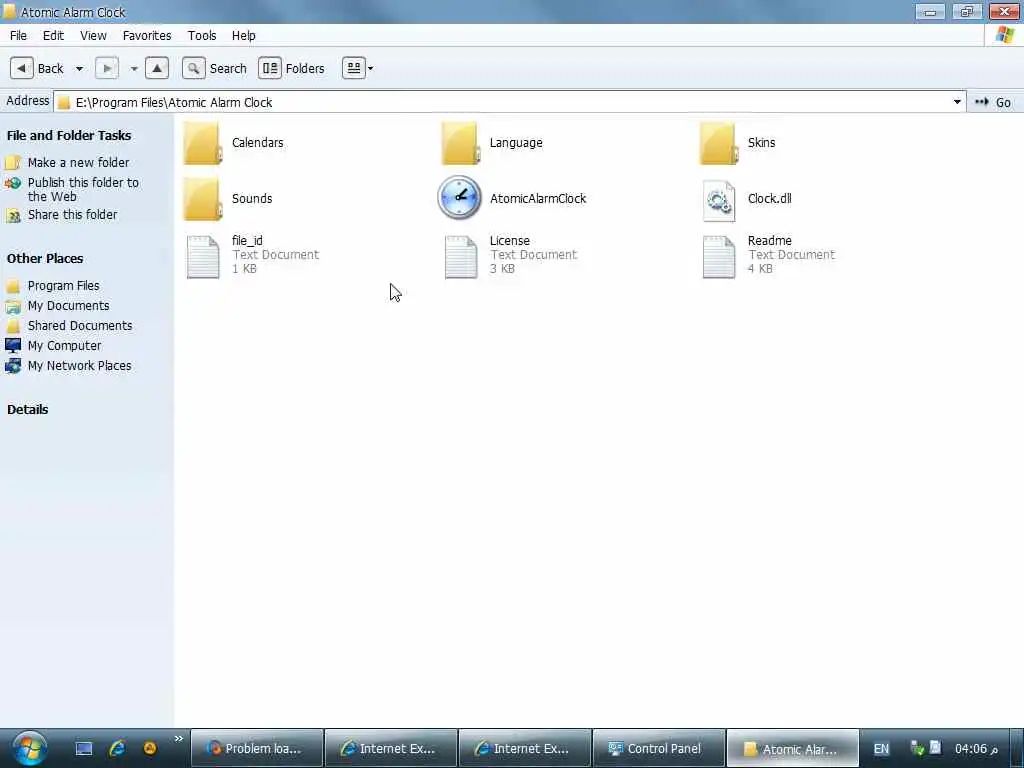The image size is (1024, 768).
Task: Click the Windows Start orb
Action: tap(29, 748)
